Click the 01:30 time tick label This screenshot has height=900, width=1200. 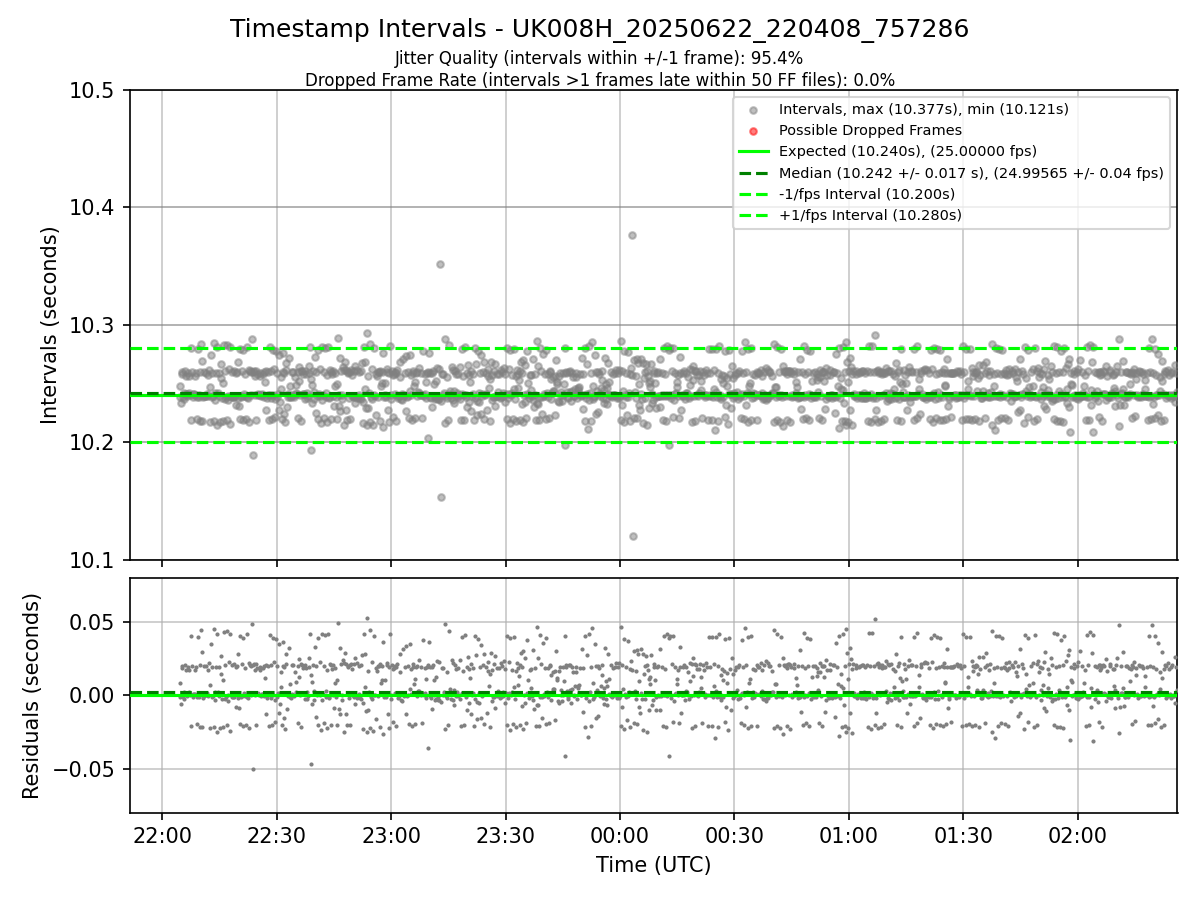pos(963,834)
